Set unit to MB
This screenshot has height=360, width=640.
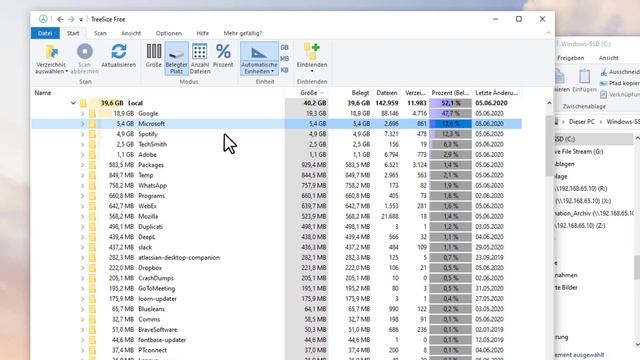pyautogui.click(x=284, y=59)
